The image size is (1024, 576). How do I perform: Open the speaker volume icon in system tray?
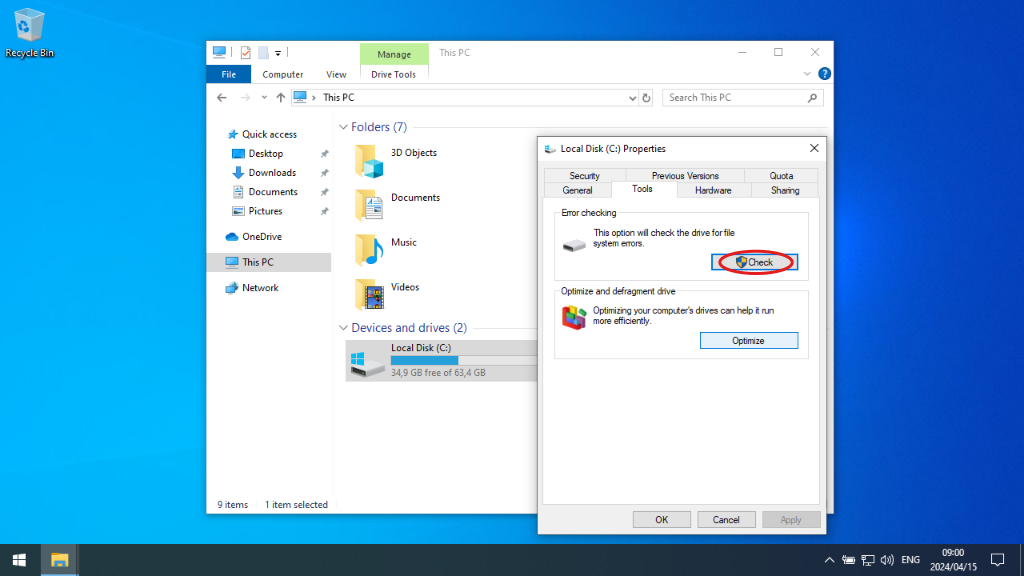coord(888,560)
